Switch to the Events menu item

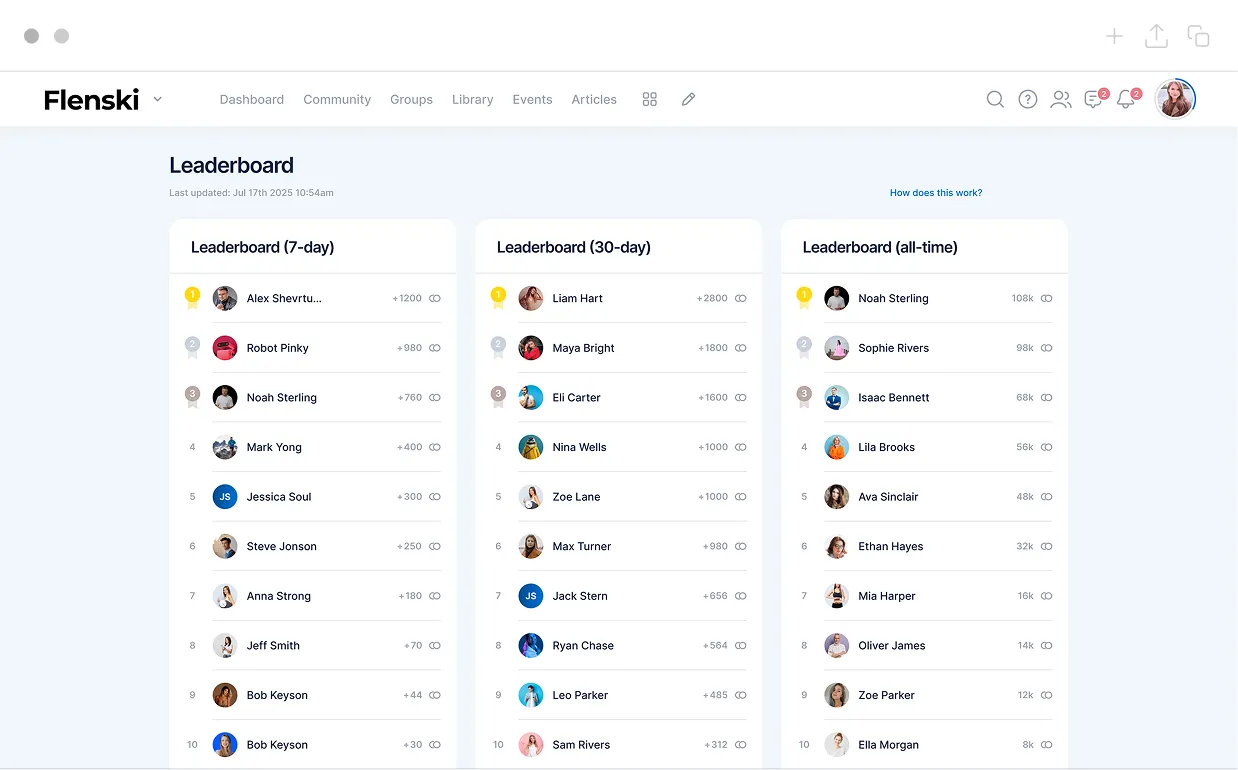(532, 99)
